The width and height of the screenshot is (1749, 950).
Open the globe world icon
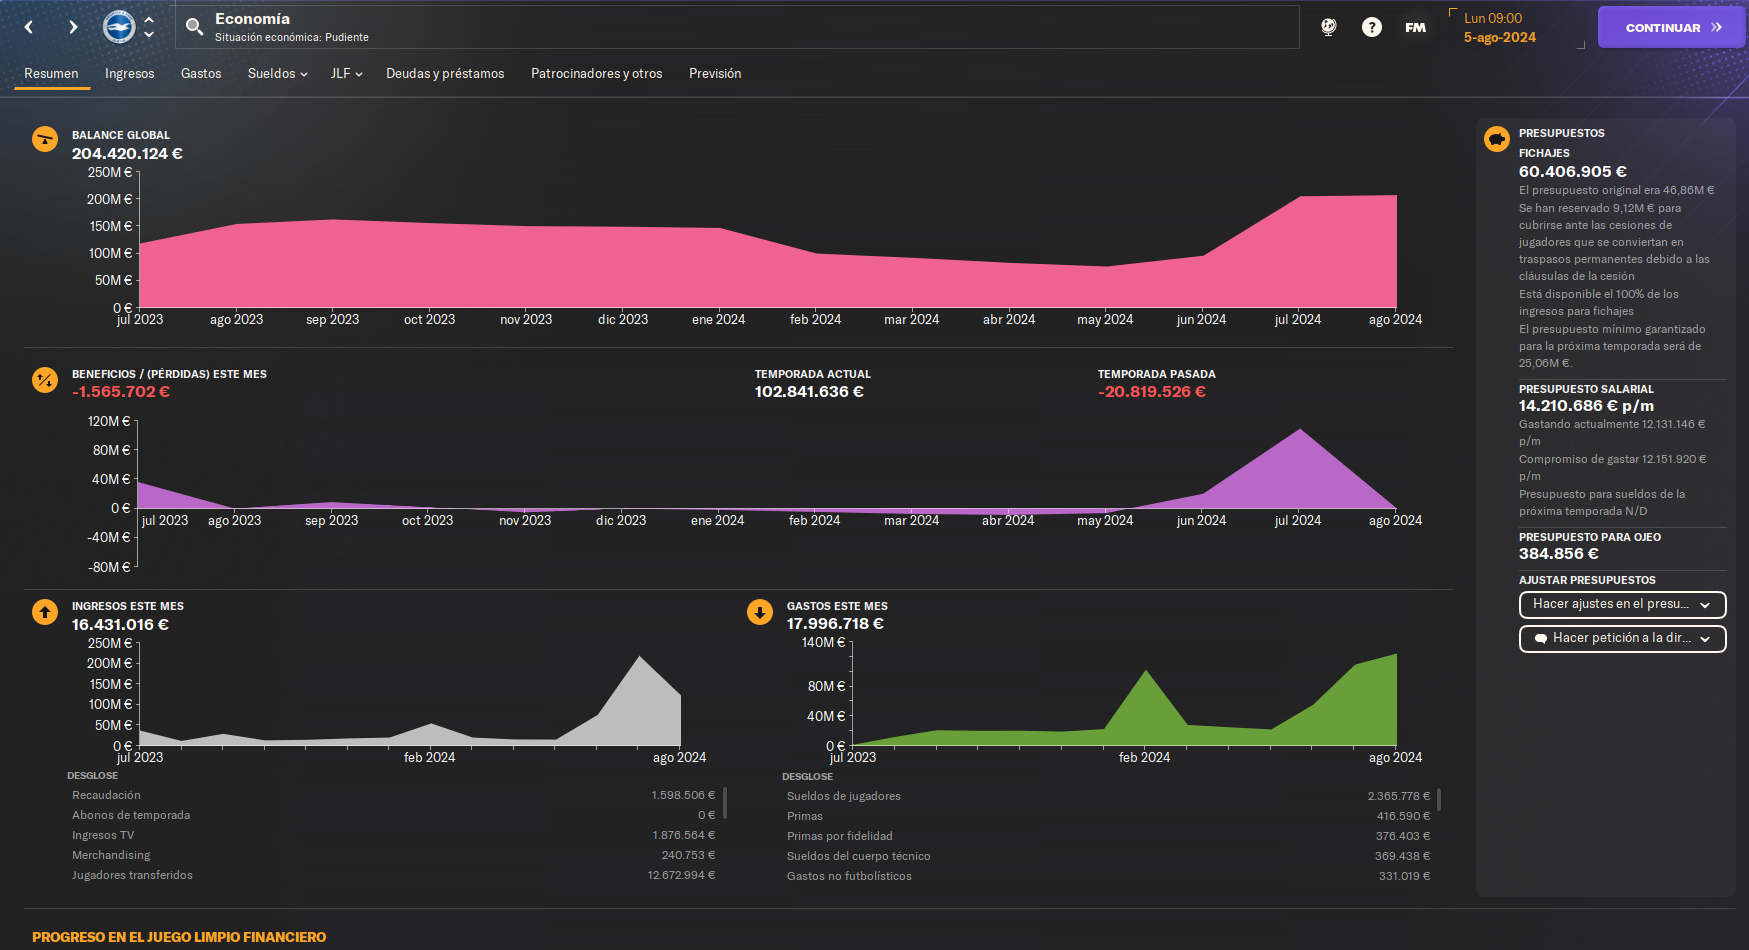pyautogui.click(x=1329, y=27)
